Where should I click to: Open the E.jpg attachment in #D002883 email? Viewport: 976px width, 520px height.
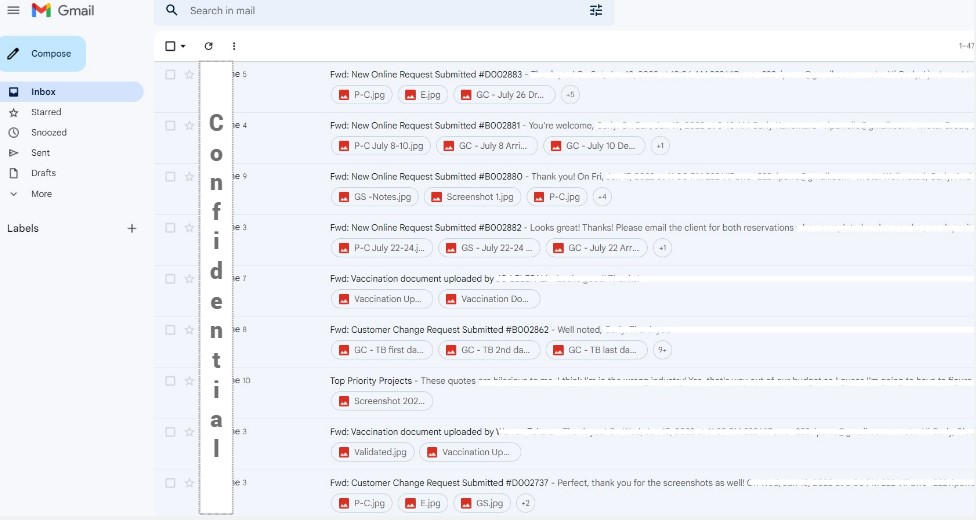click(x=423, y=95)
